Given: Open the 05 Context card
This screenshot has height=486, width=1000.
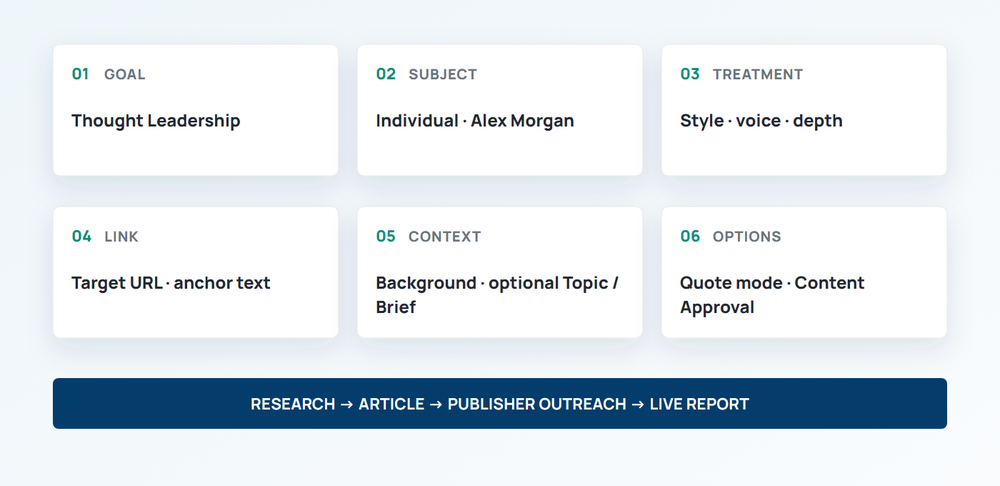Looking at the screenshot, I should point(499,272).
